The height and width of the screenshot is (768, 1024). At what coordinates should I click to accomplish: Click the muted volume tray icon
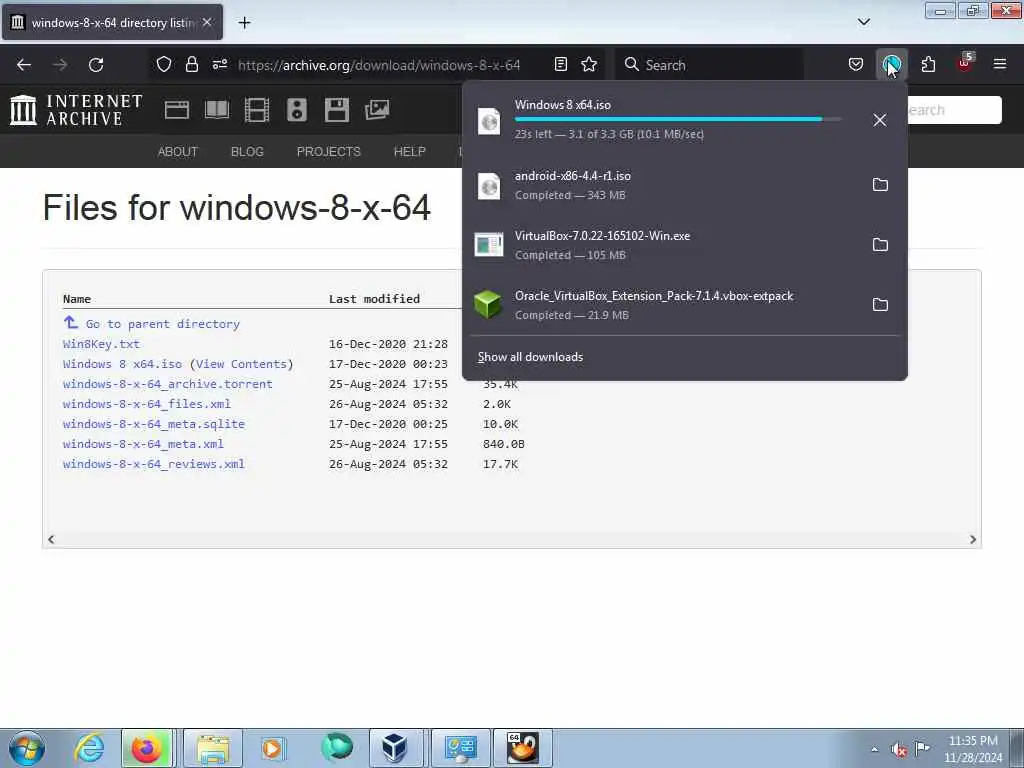coord(899,749)
